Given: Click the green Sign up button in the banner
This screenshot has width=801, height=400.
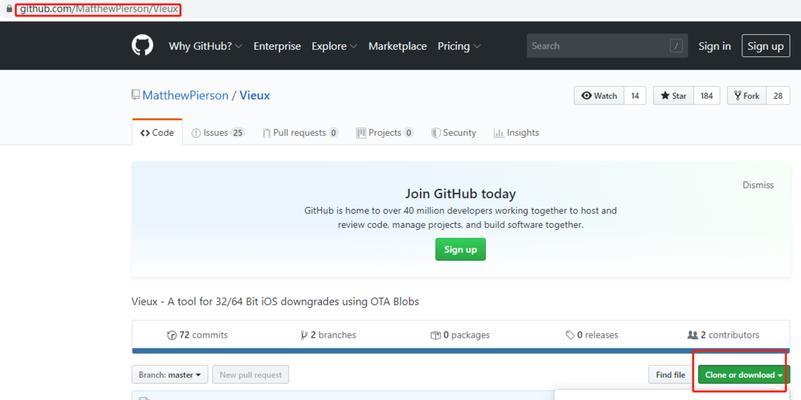Looking at the screenshot, I should (460, 249).
